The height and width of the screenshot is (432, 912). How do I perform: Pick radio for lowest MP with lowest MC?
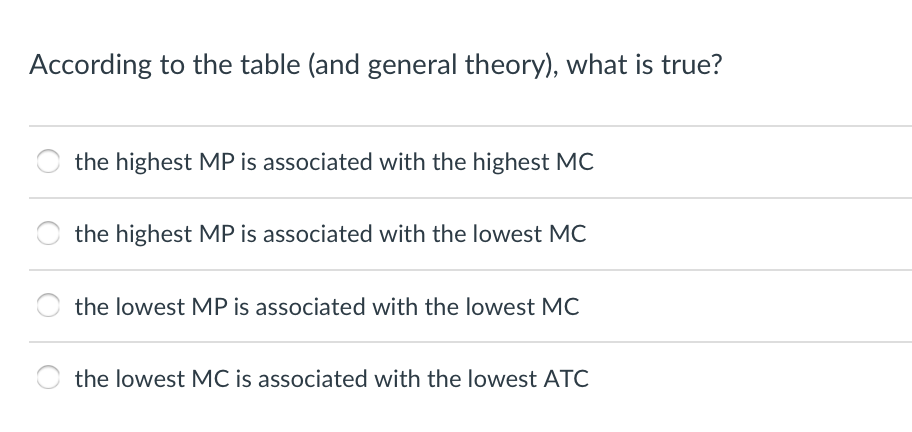pyautogui.click(x=48, y=306)
